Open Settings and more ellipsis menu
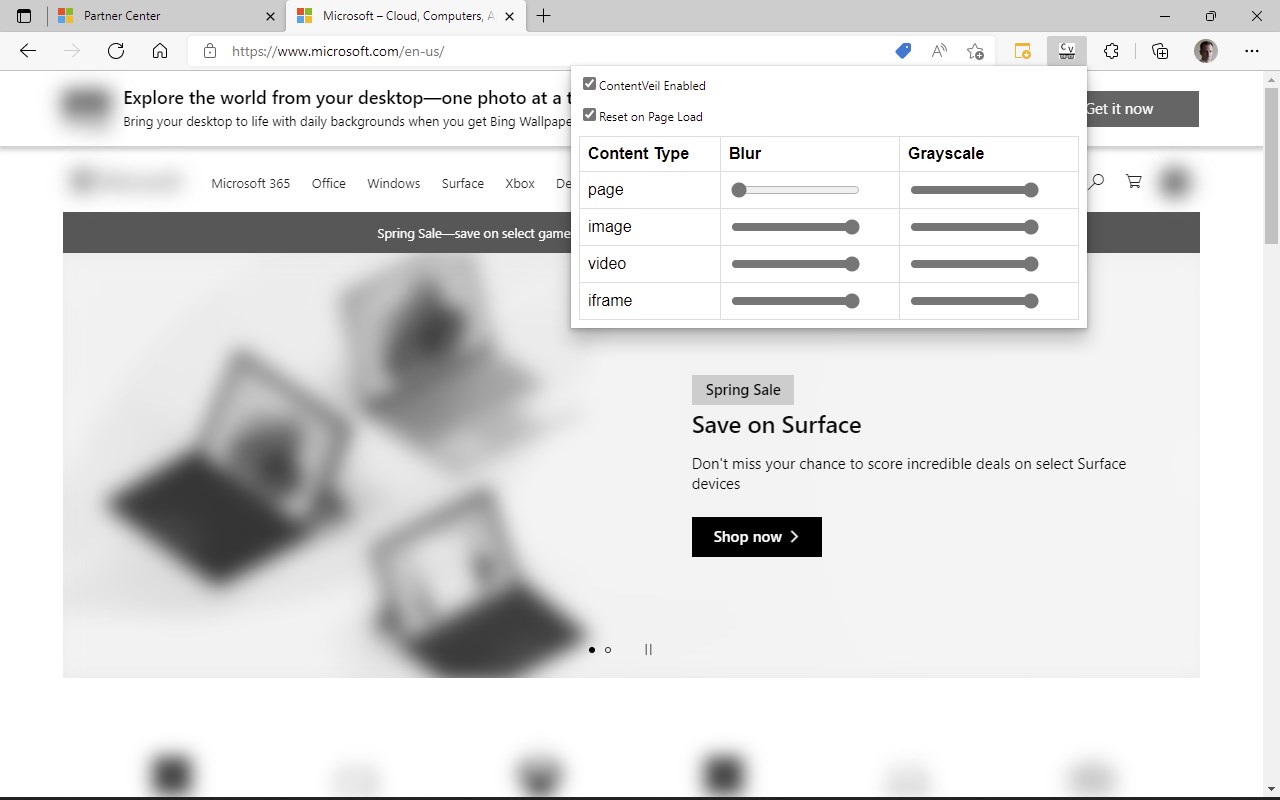This screenshot has width=1280, height=800. pyautogui.click(x=1252, y=51)
